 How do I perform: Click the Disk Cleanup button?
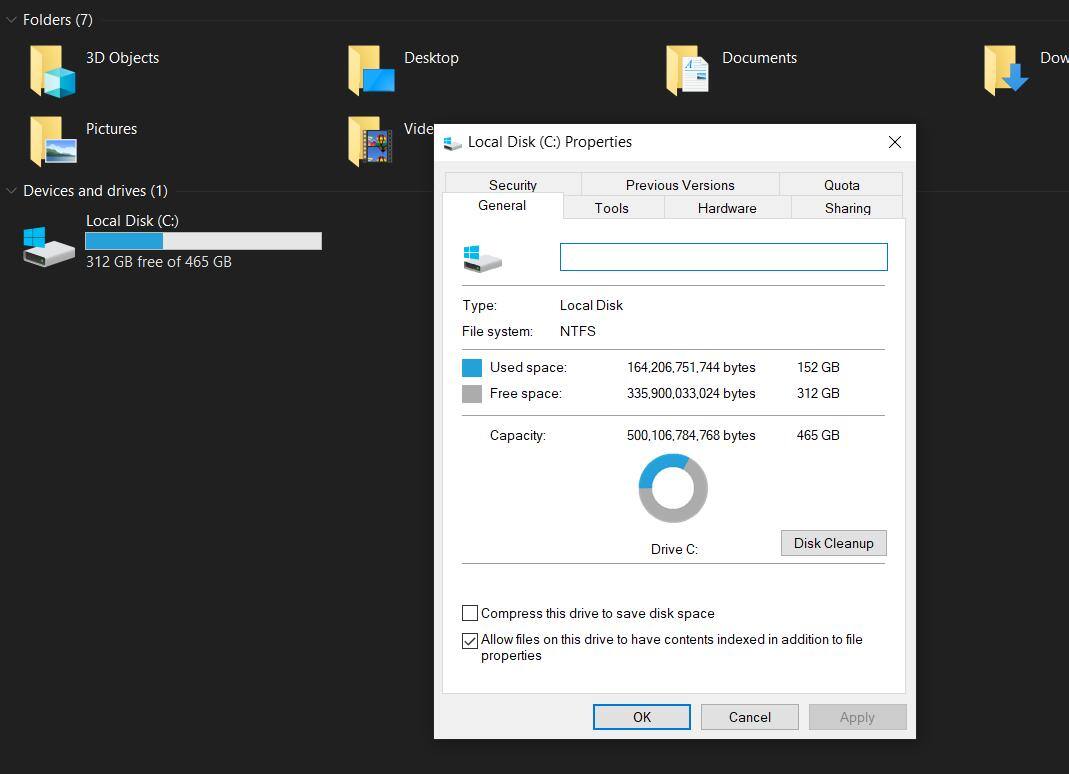pyautogui.click(x=834, y=543)
